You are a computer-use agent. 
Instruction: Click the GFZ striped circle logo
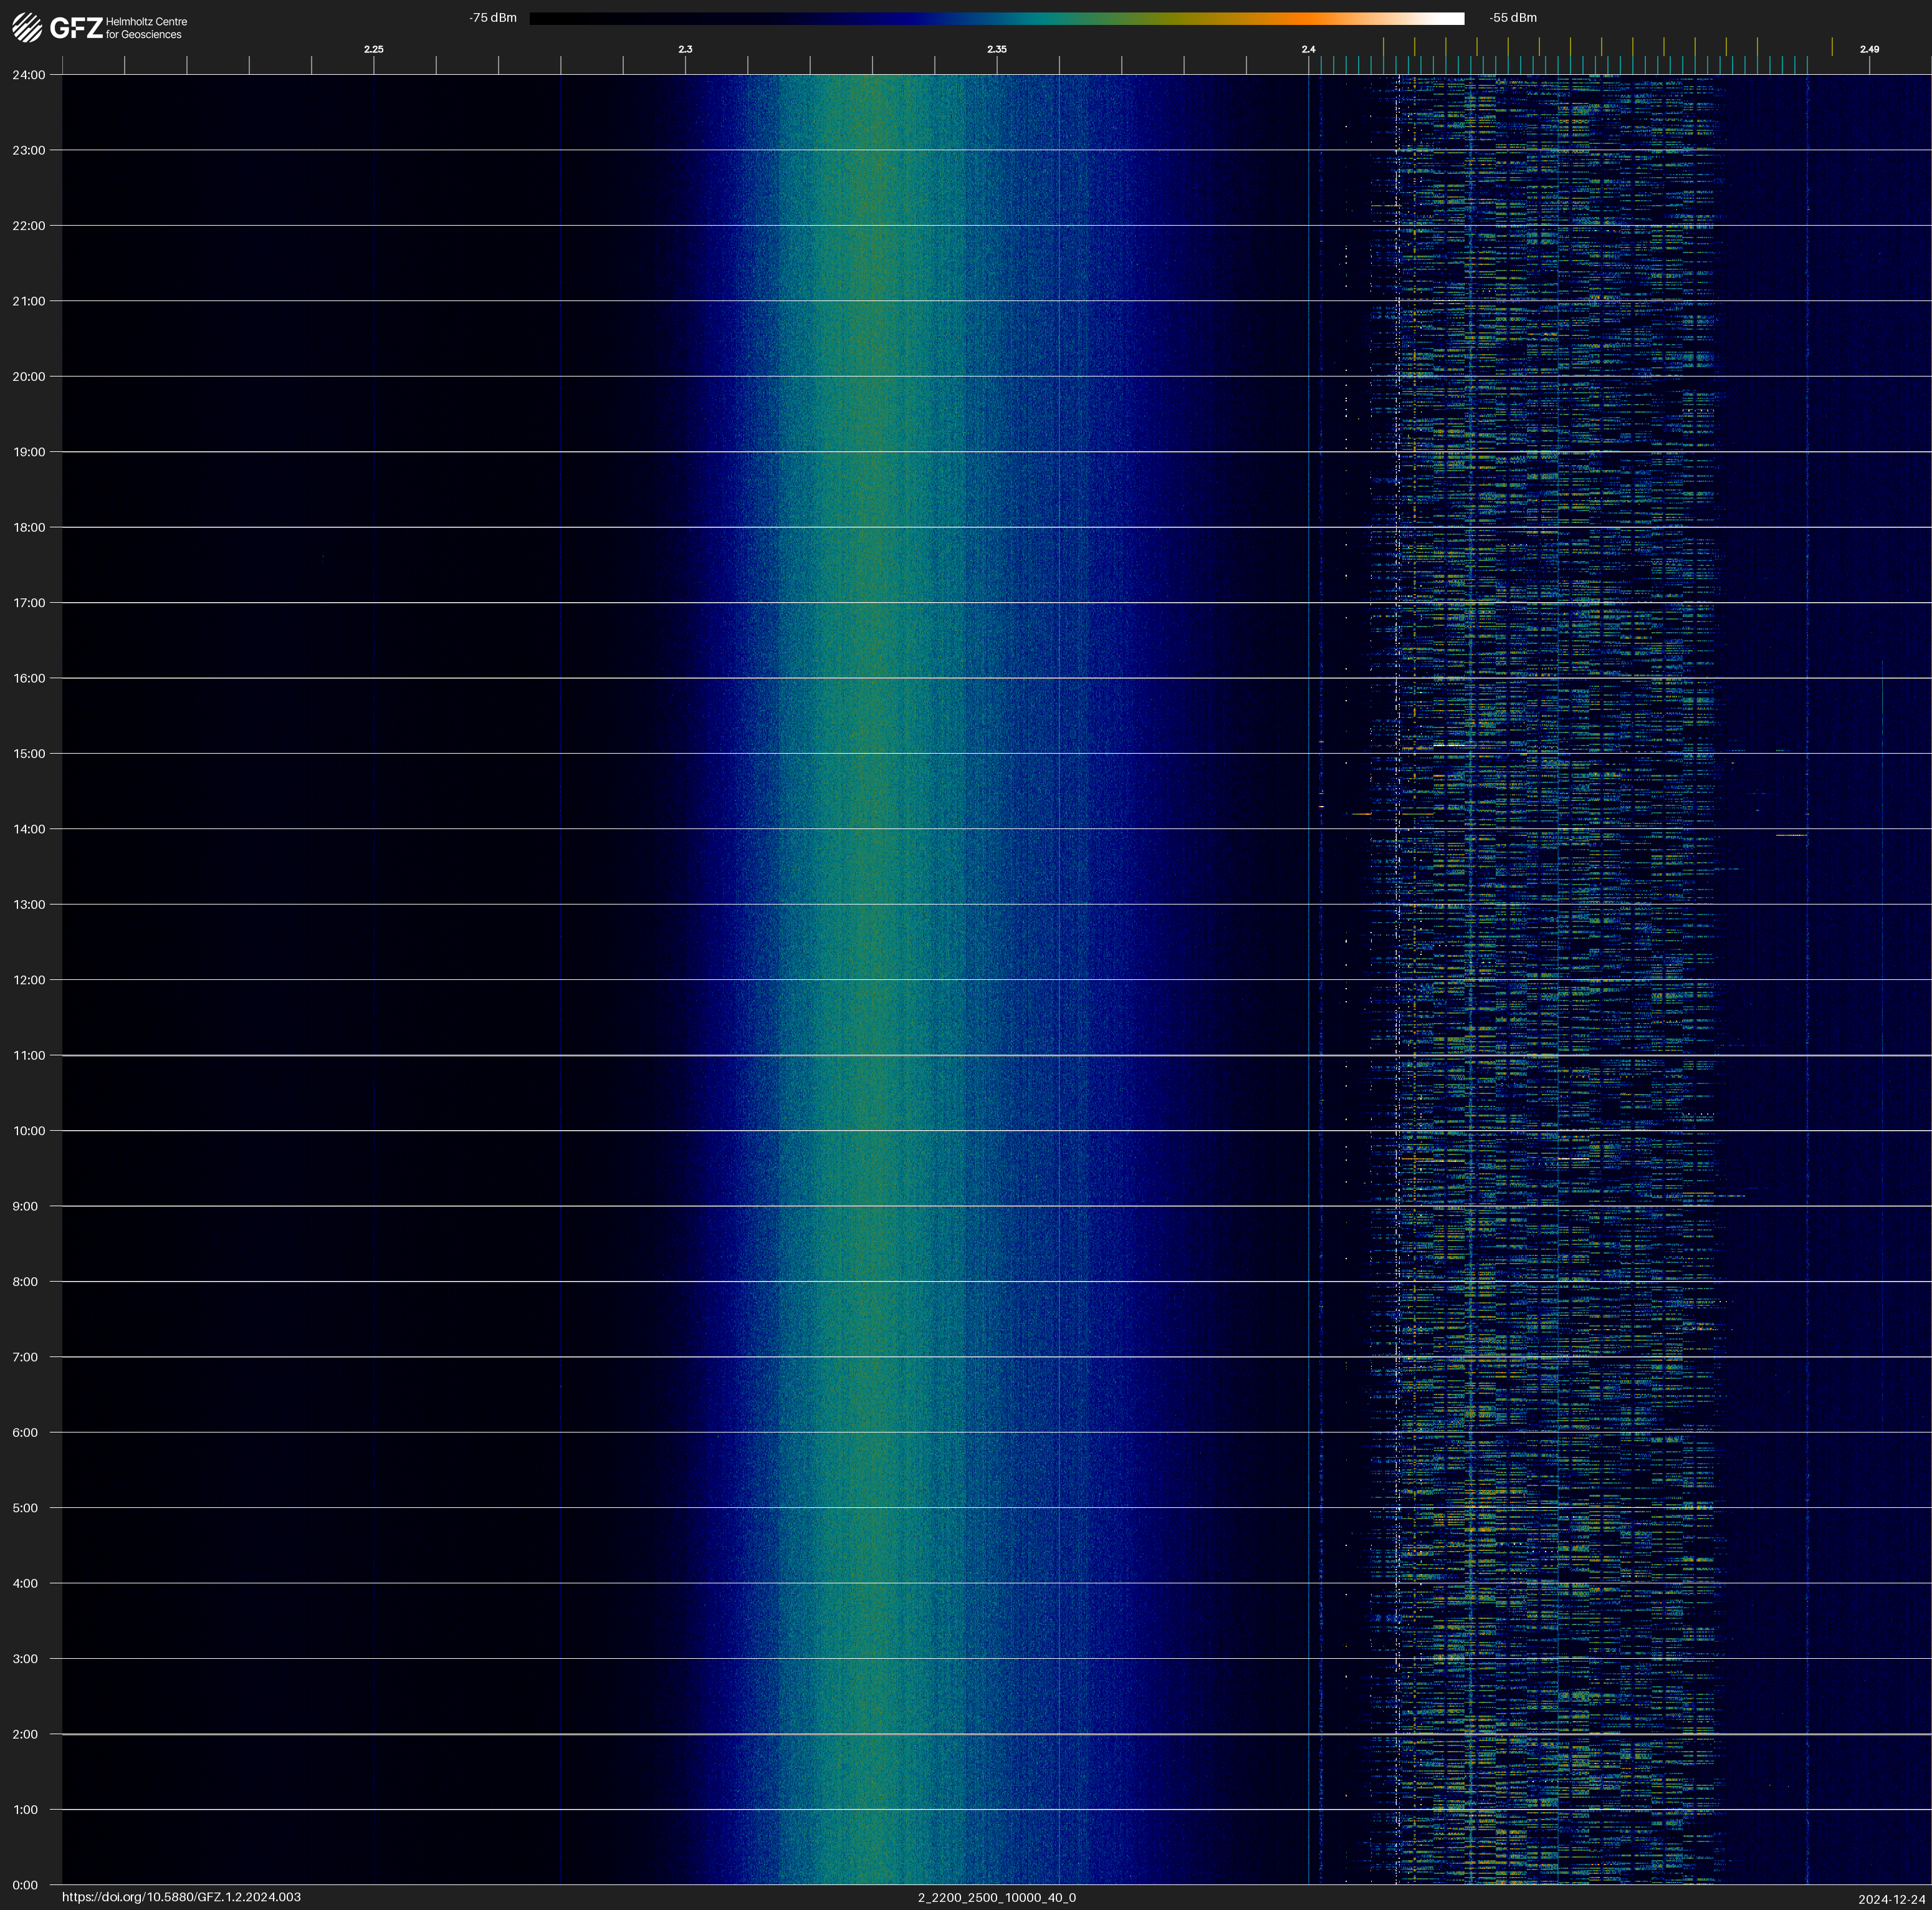27,27
